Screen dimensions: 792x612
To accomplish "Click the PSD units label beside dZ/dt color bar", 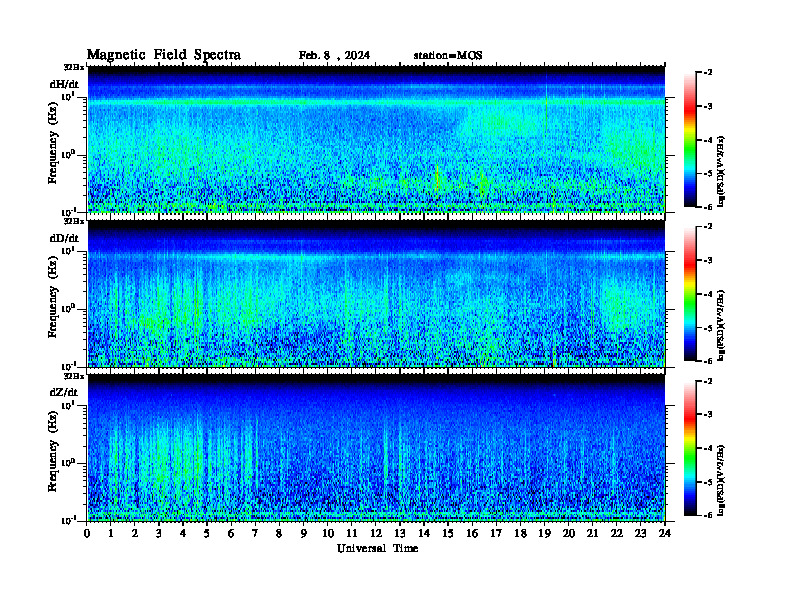I will 721,479.
